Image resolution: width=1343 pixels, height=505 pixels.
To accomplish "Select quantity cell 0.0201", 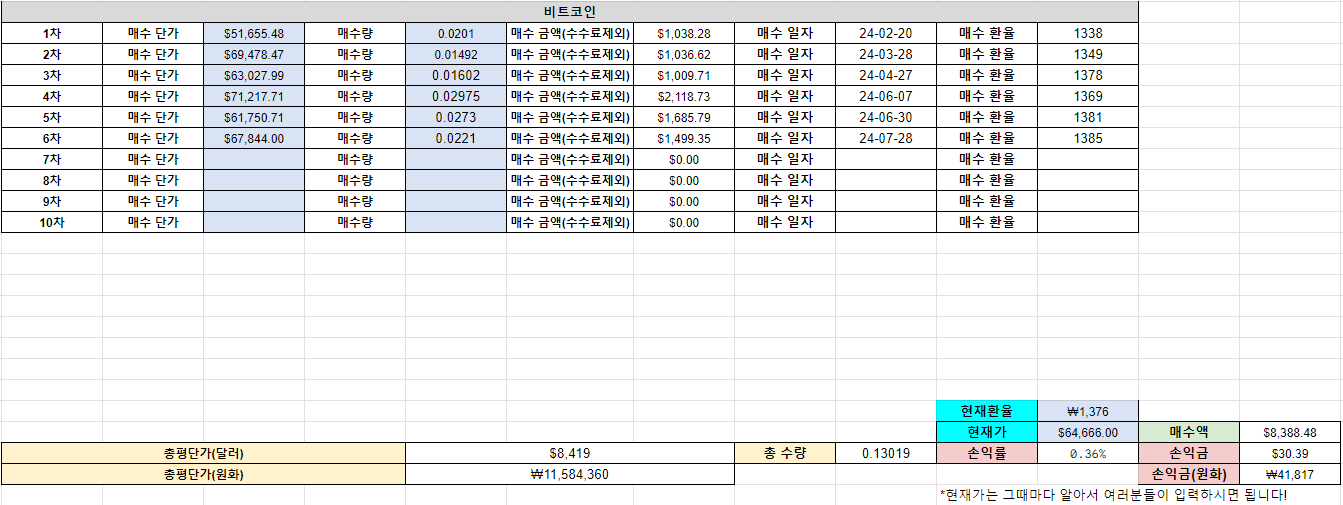I will (456, 33).
